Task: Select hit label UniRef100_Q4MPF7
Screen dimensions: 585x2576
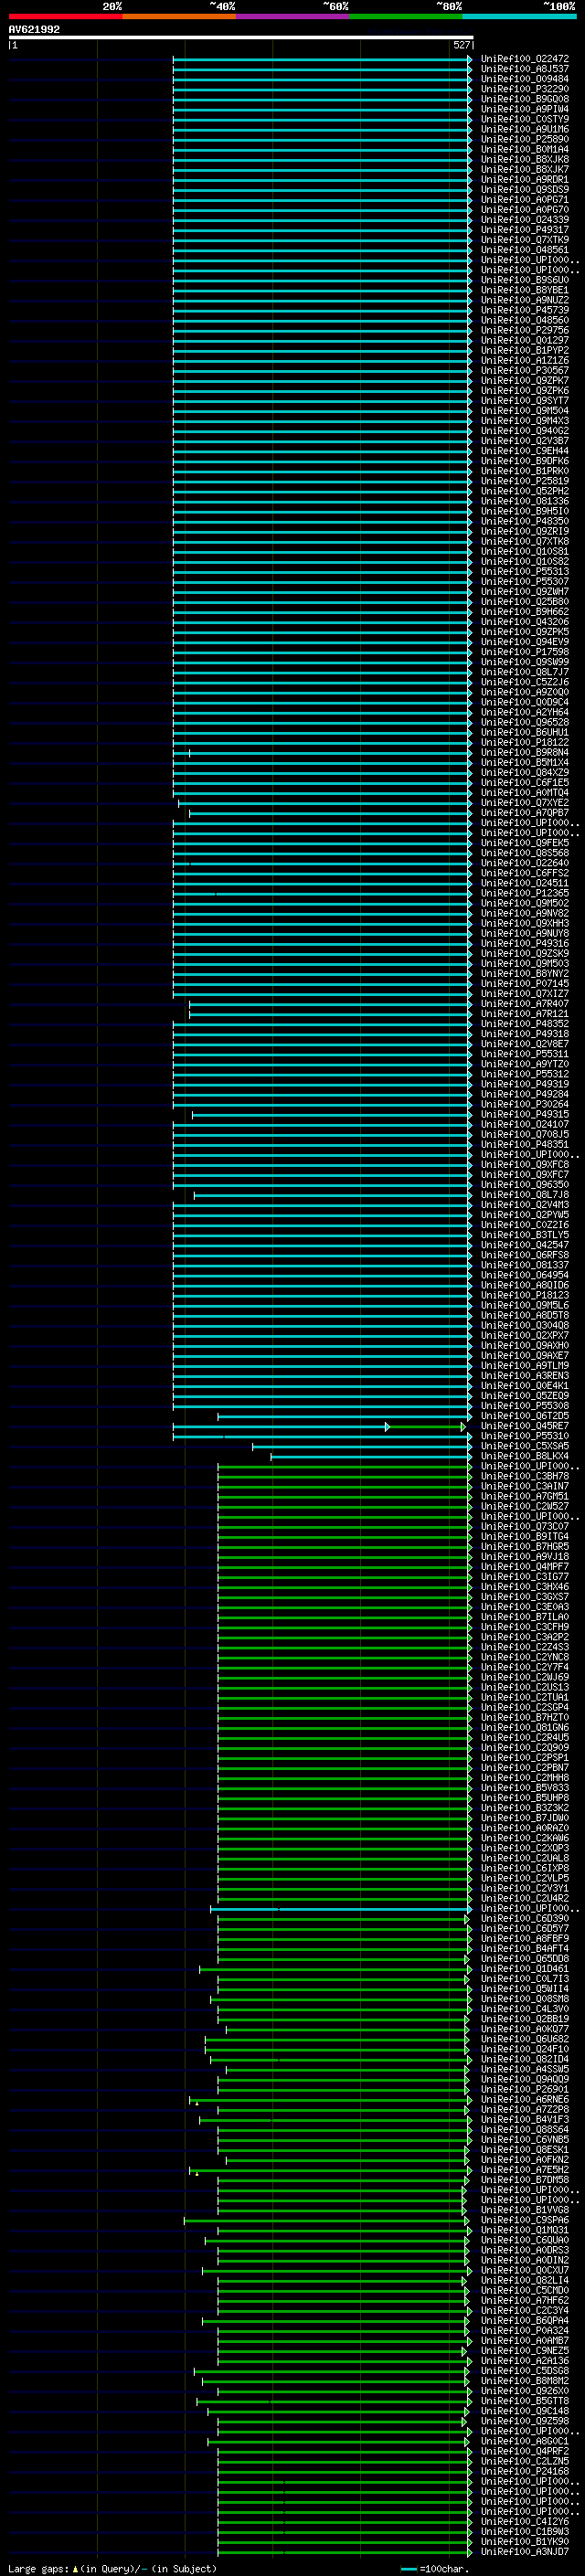Action: (x=524, y=1567)
